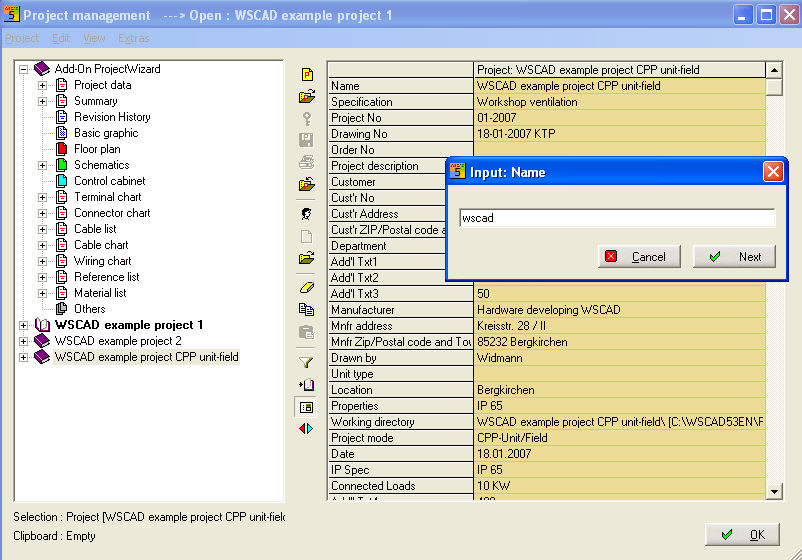This screenshot has height=560, width=802.
Task: Click the Connected Loads value 10 KW
Action: click(x=620, y=486)
